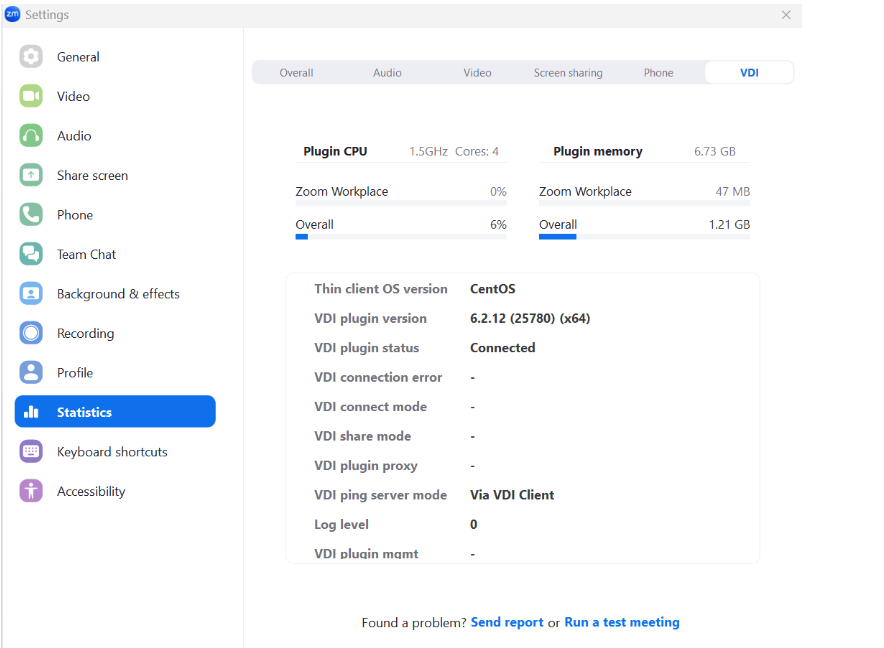Image resolution: width=884 pixels, height=648 pixels.
Task: Open Profile settings label
Action: coord(75,373)
